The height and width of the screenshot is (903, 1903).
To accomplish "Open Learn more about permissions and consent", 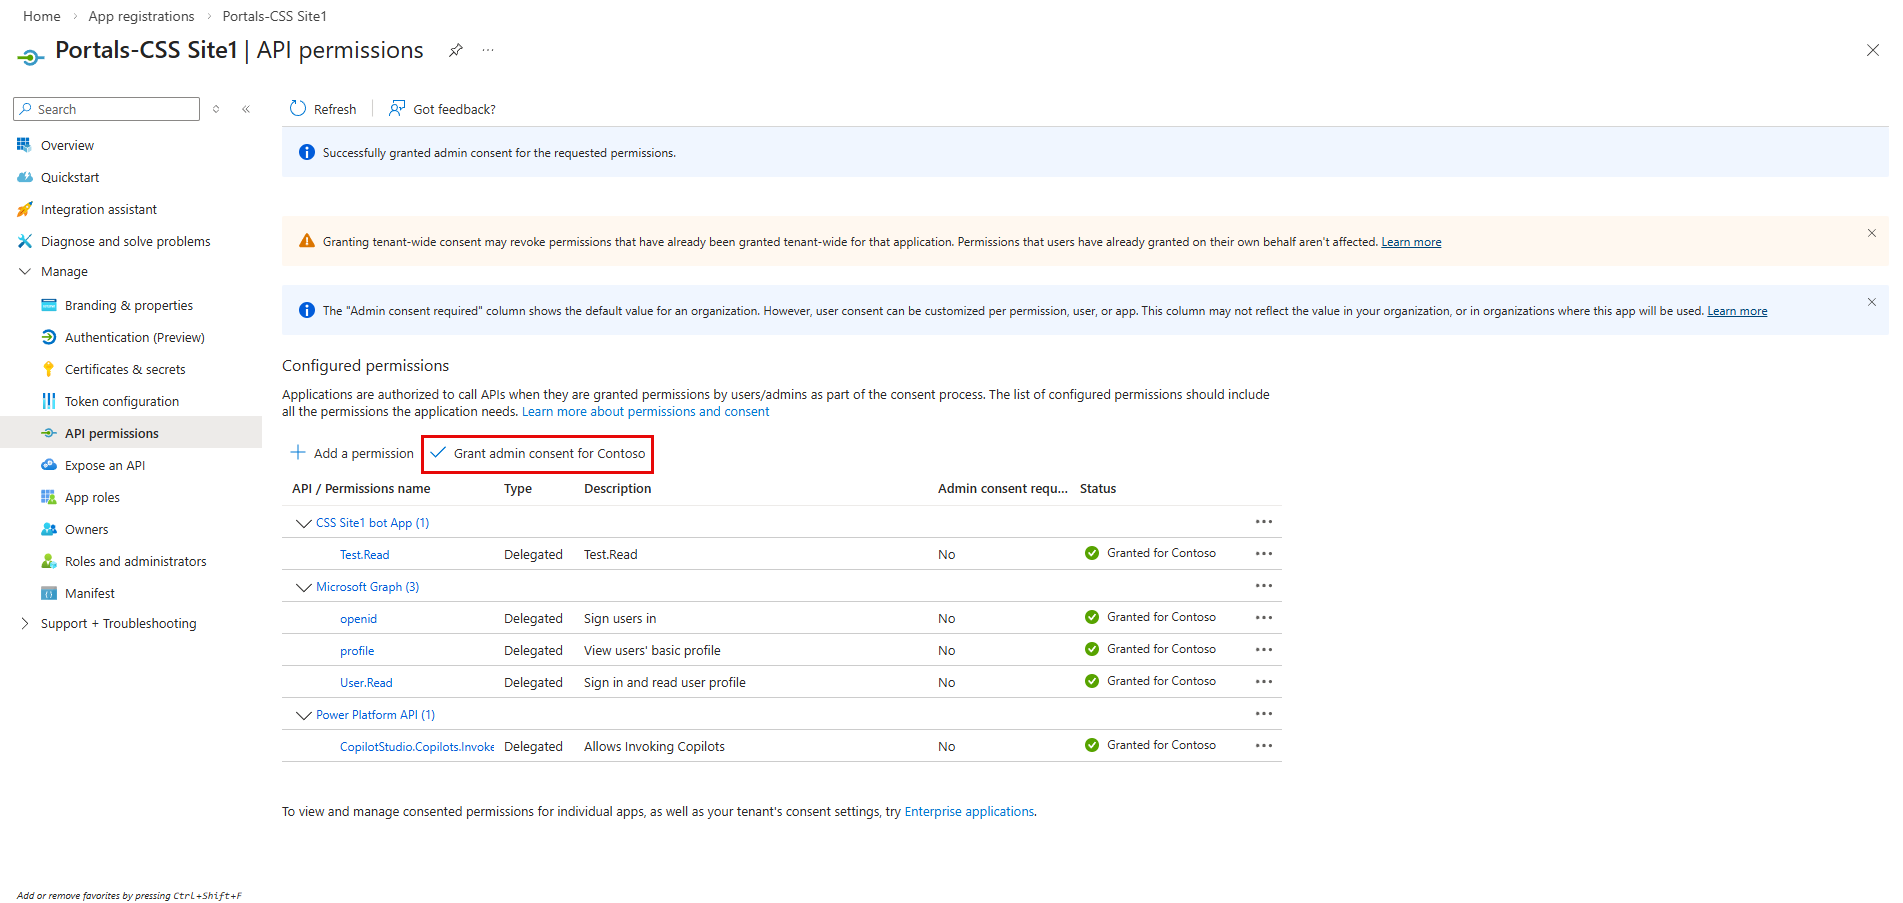I will coord(645,412).
